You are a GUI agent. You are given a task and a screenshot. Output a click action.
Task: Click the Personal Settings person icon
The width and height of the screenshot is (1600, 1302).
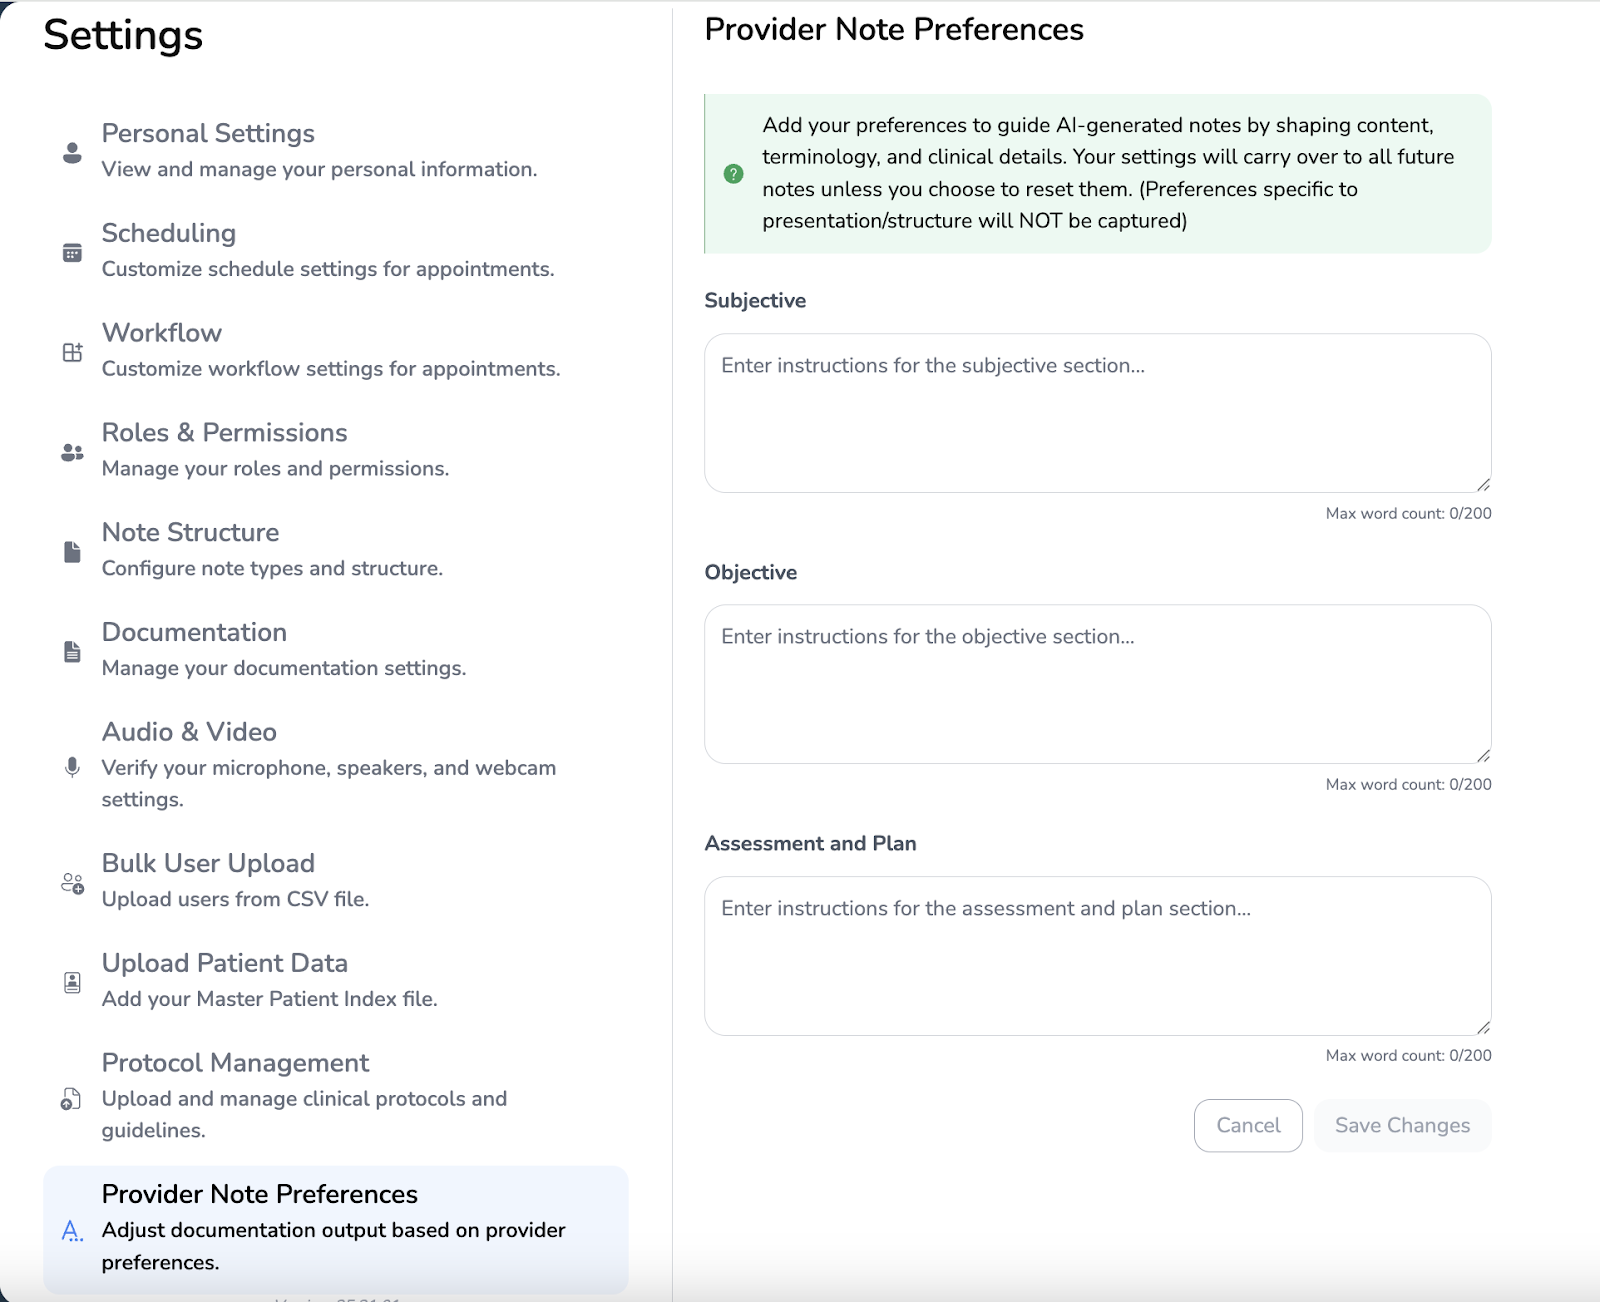72,152
